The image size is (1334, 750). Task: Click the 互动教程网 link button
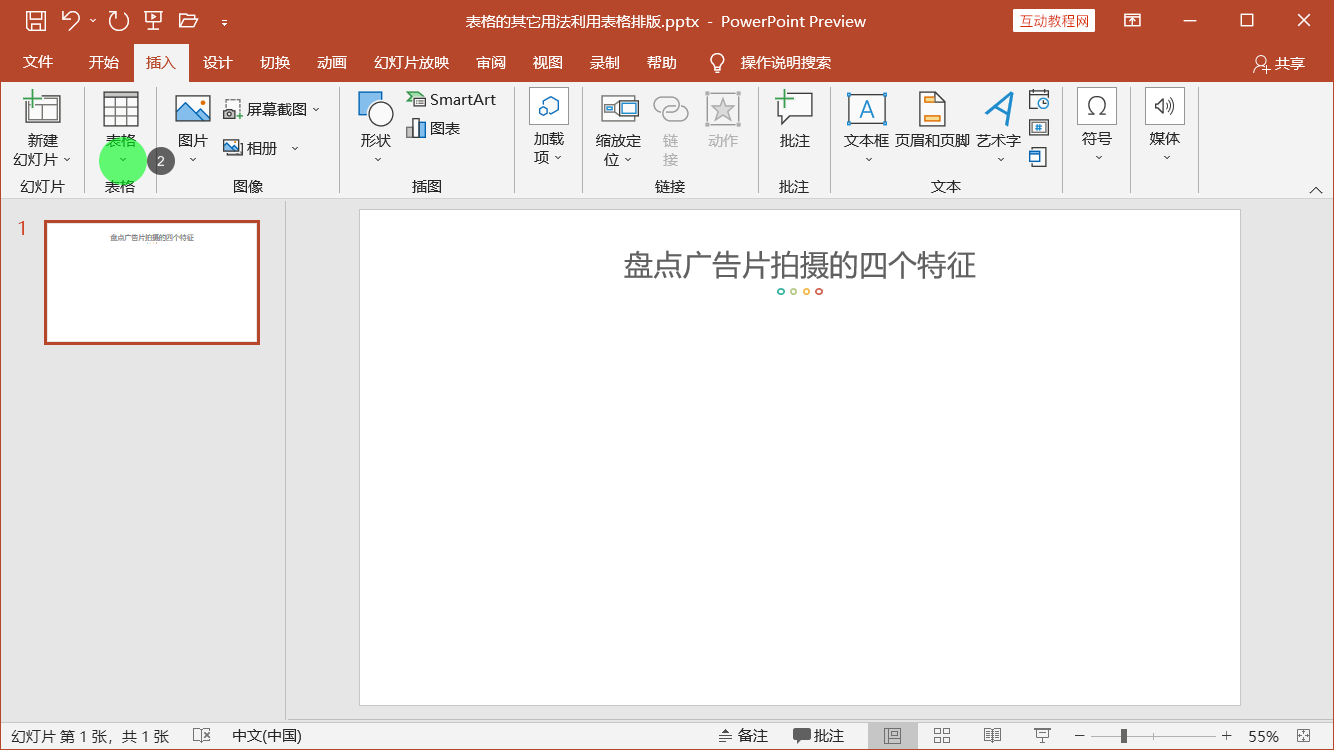tap(1053, 20)
